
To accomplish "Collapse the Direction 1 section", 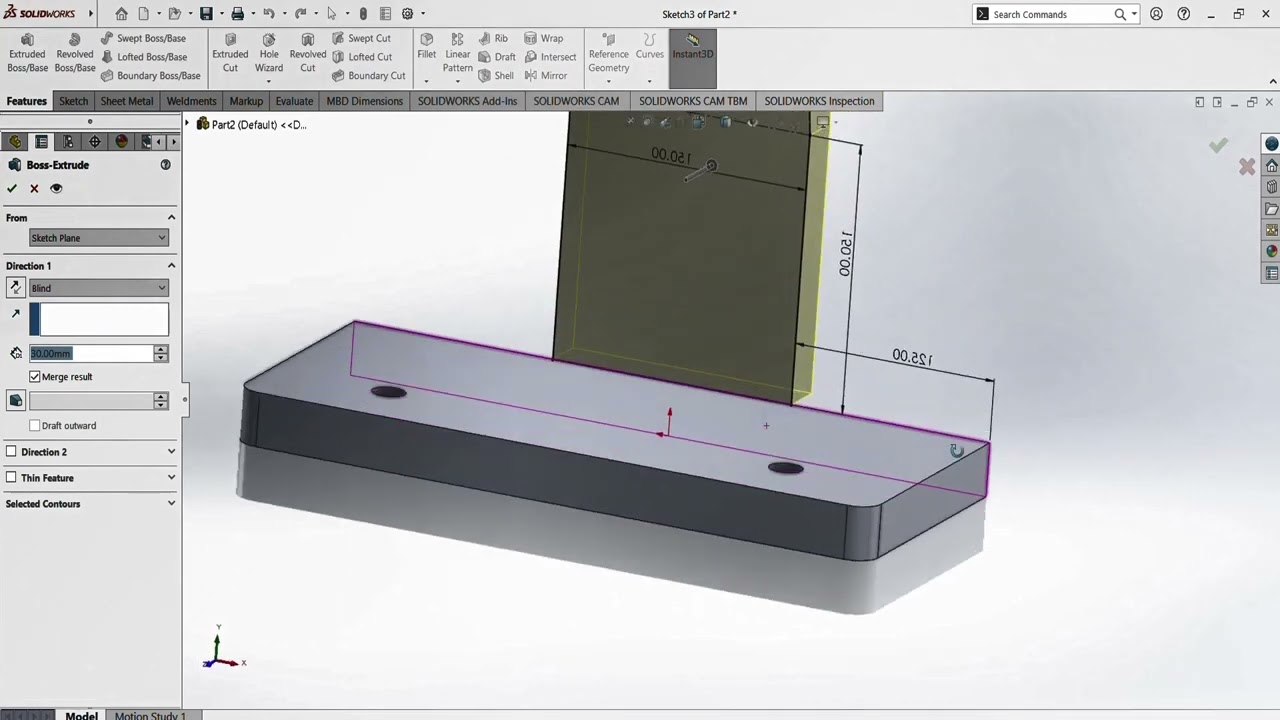I will pos(171,266).
